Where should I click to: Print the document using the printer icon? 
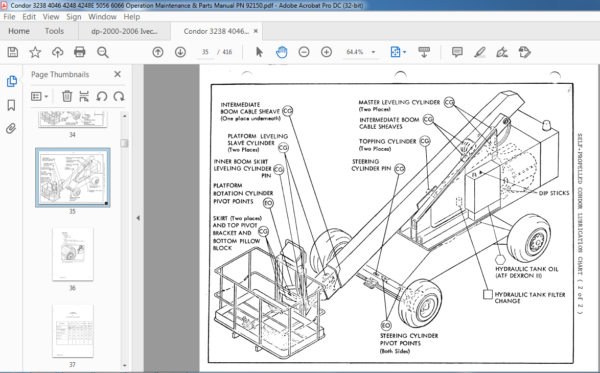[x=80, y=52]
